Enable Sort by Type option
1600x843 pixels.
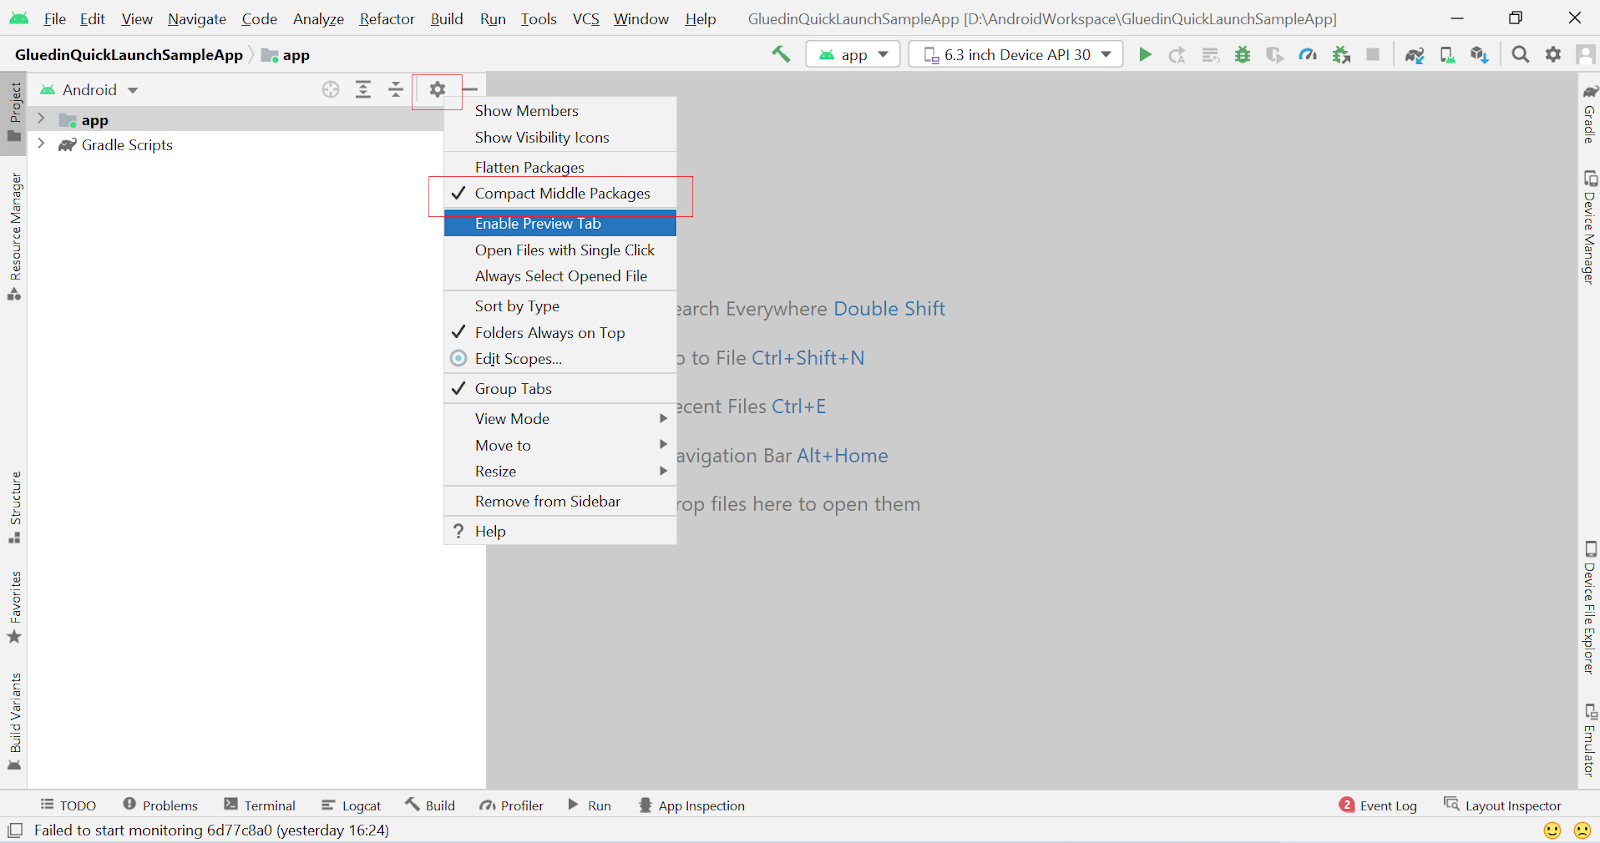pyautogui.click(x=560, y=306)
